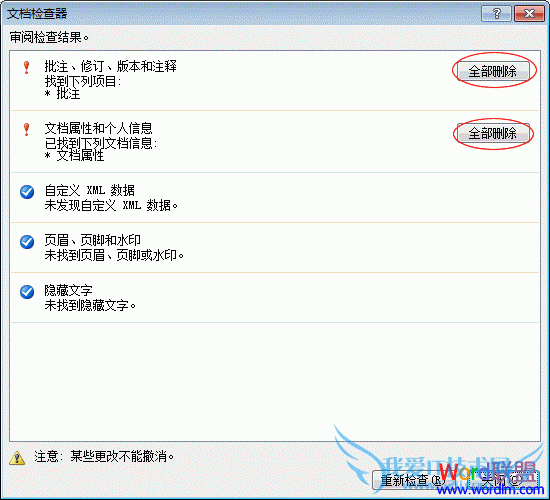The width and height of the screenshot is (550, 500).
Task: Click the 自定义 XML 数据 heading text
Action: (x=89, y=190)
